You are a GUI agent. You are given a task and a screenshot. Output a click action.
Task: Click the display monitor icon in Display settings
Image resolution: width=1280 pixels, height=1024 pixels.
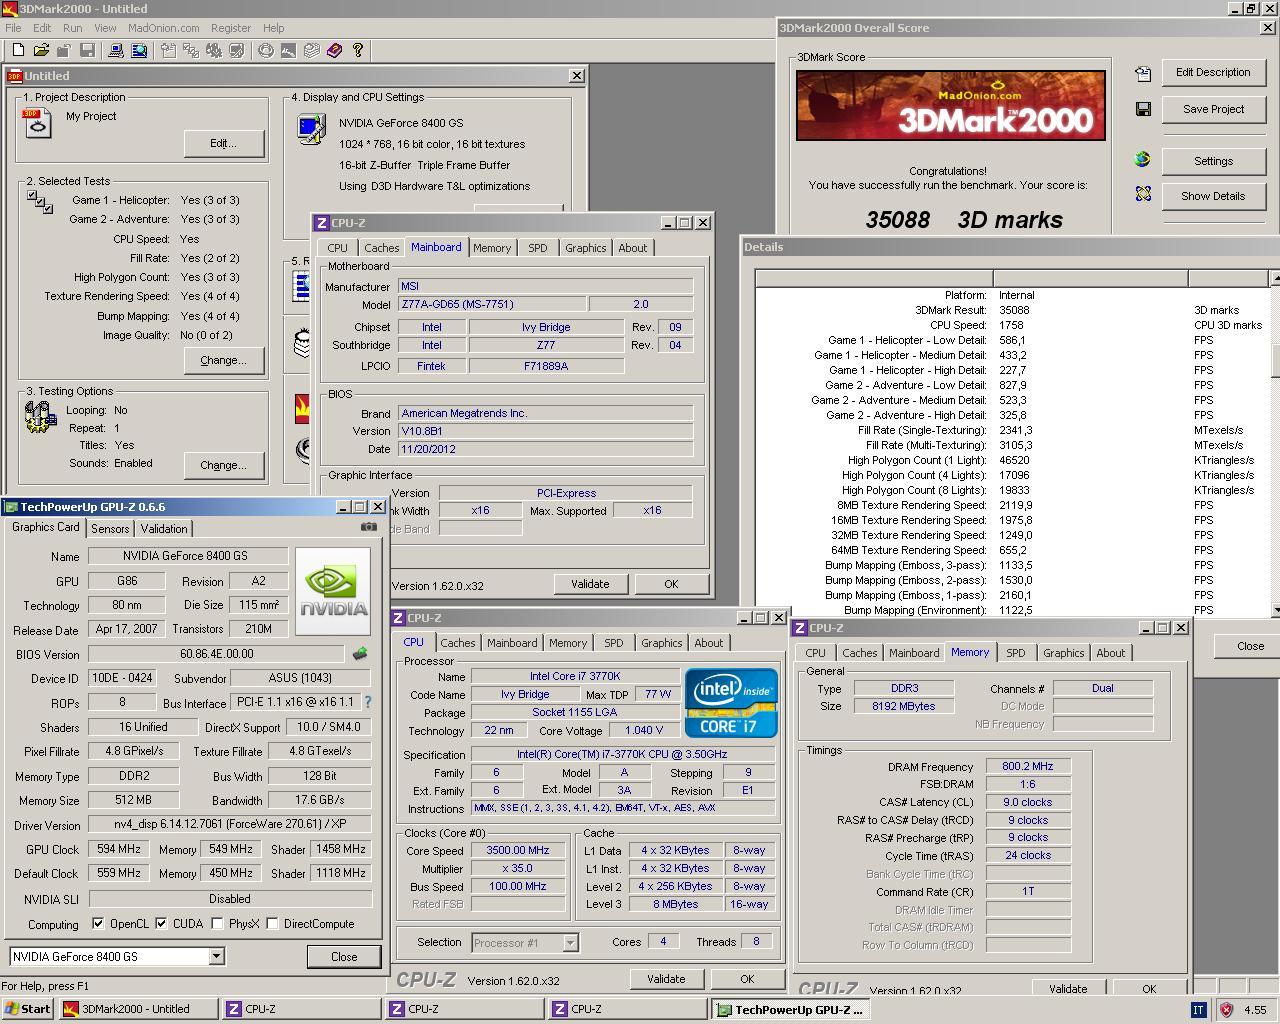(311, 129)
